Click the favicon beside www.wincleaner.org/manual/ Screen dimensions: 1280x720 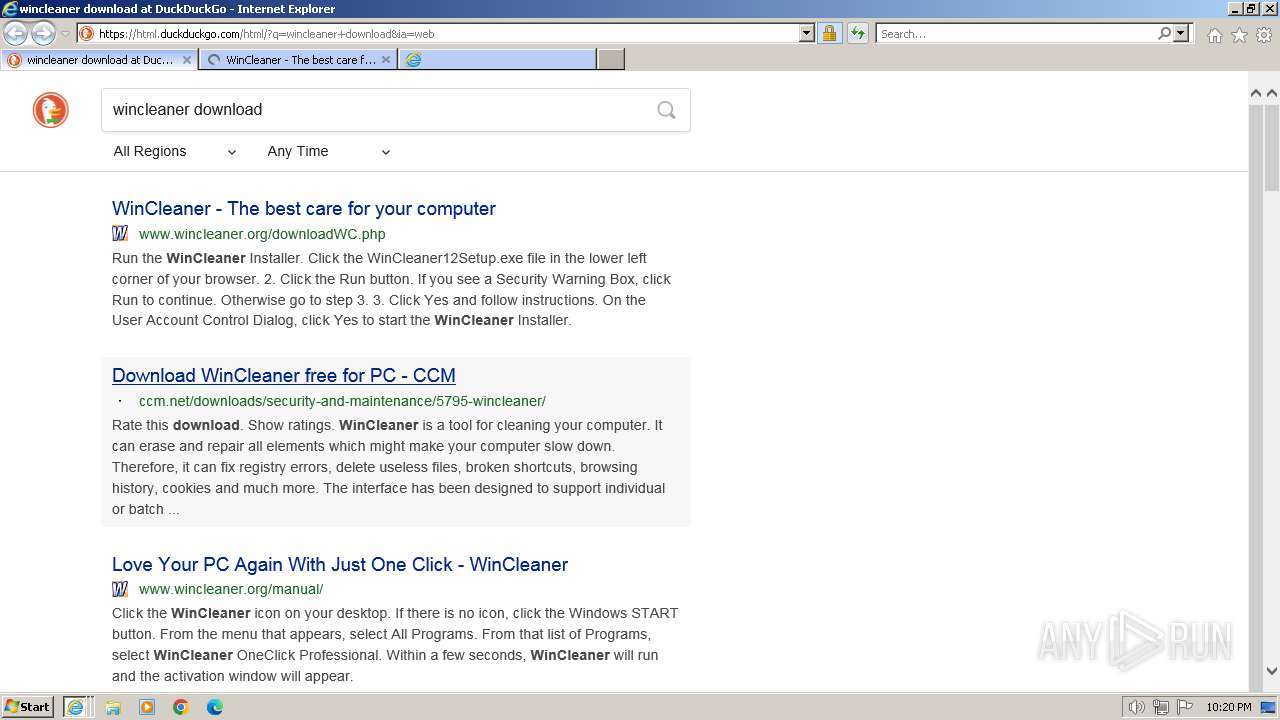click(120, 589)
